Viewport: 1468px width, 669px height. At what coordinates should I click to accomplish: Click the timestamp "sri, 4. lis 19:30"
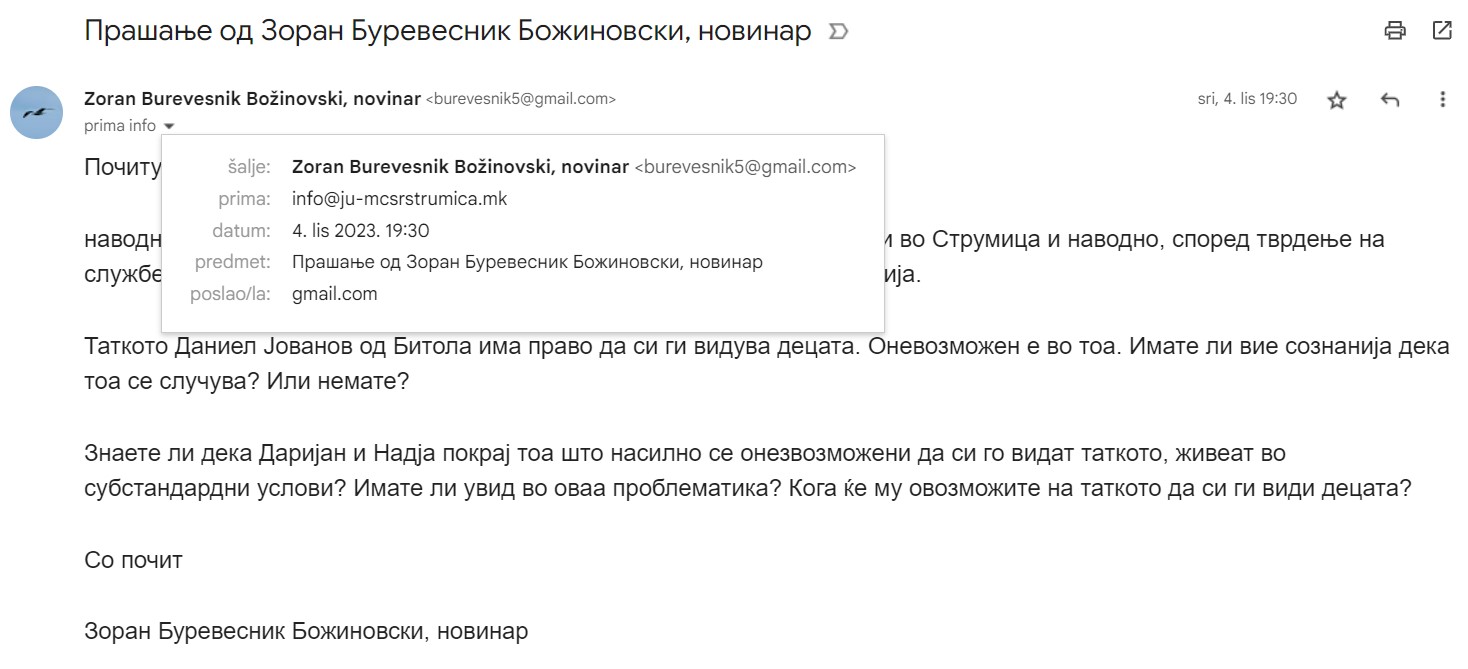[x=1247, y=99]
